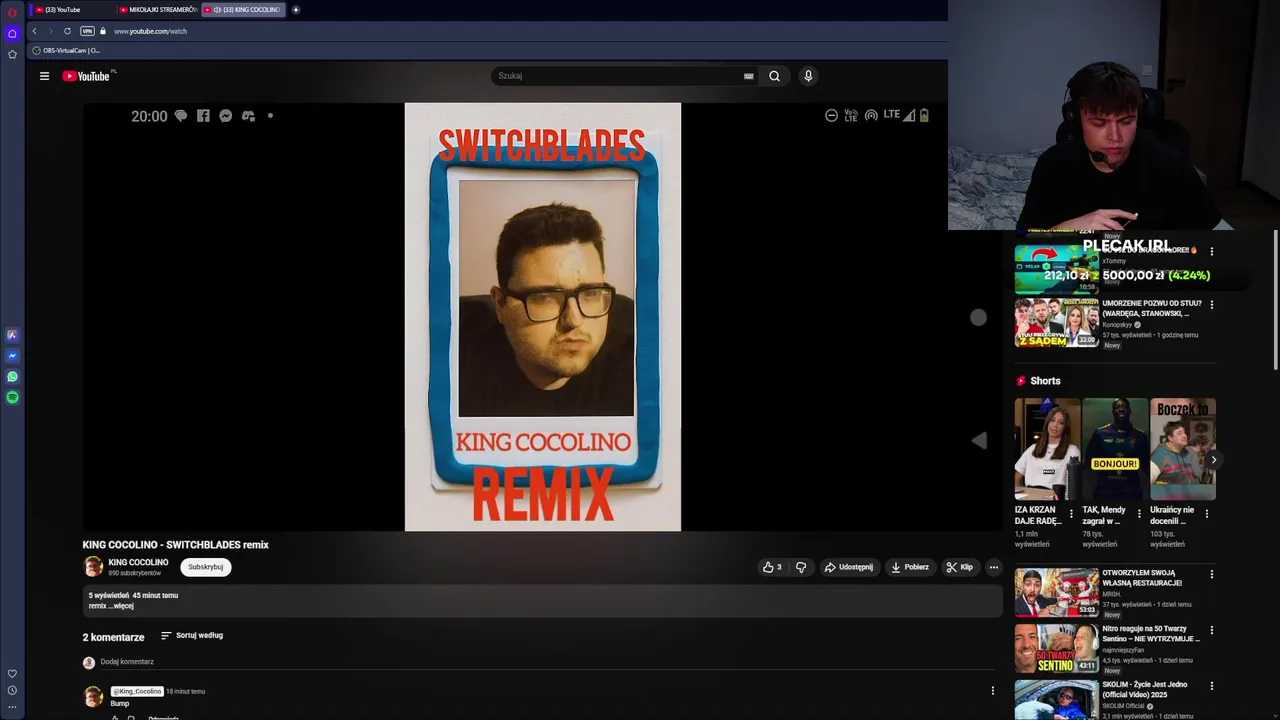The image size is (1280, 720).
Task: Open UMORZENIE POZWU OD STUU video thumbnail
Action: pos(1057,322)
